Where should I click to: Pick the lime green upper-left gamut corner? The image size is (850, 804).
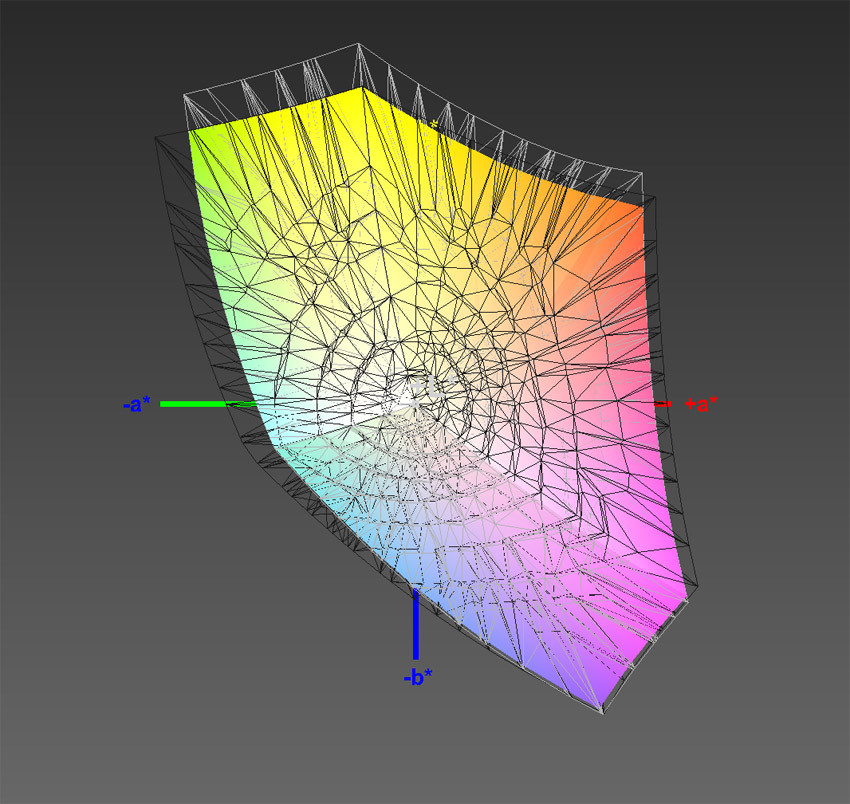194,135
